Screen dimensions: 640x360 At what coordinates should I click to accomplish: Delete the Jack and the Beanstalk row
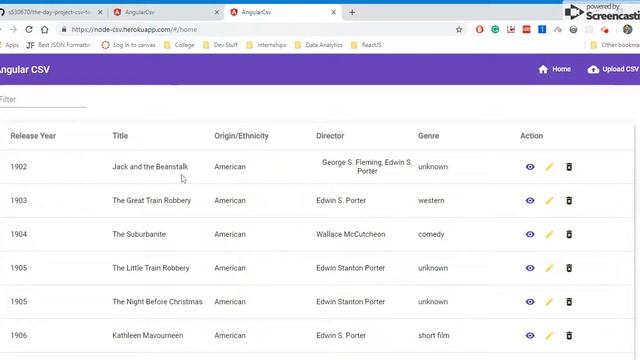pos(569,167)
